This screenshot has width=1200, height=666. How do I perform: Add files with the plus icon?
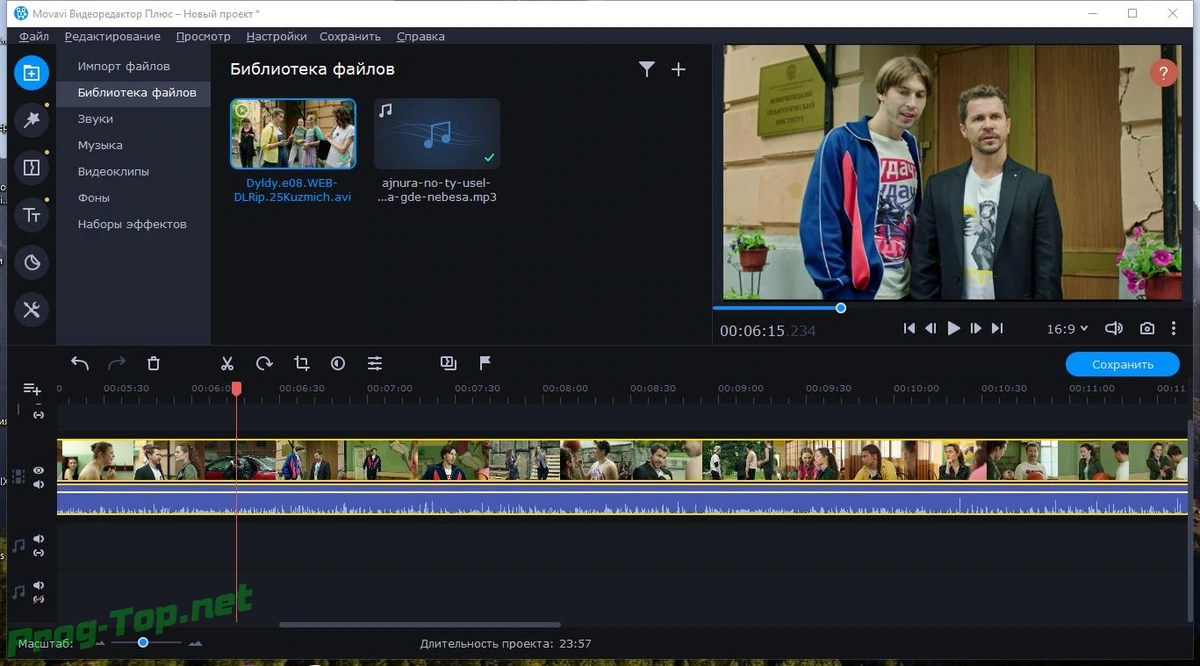678,69
